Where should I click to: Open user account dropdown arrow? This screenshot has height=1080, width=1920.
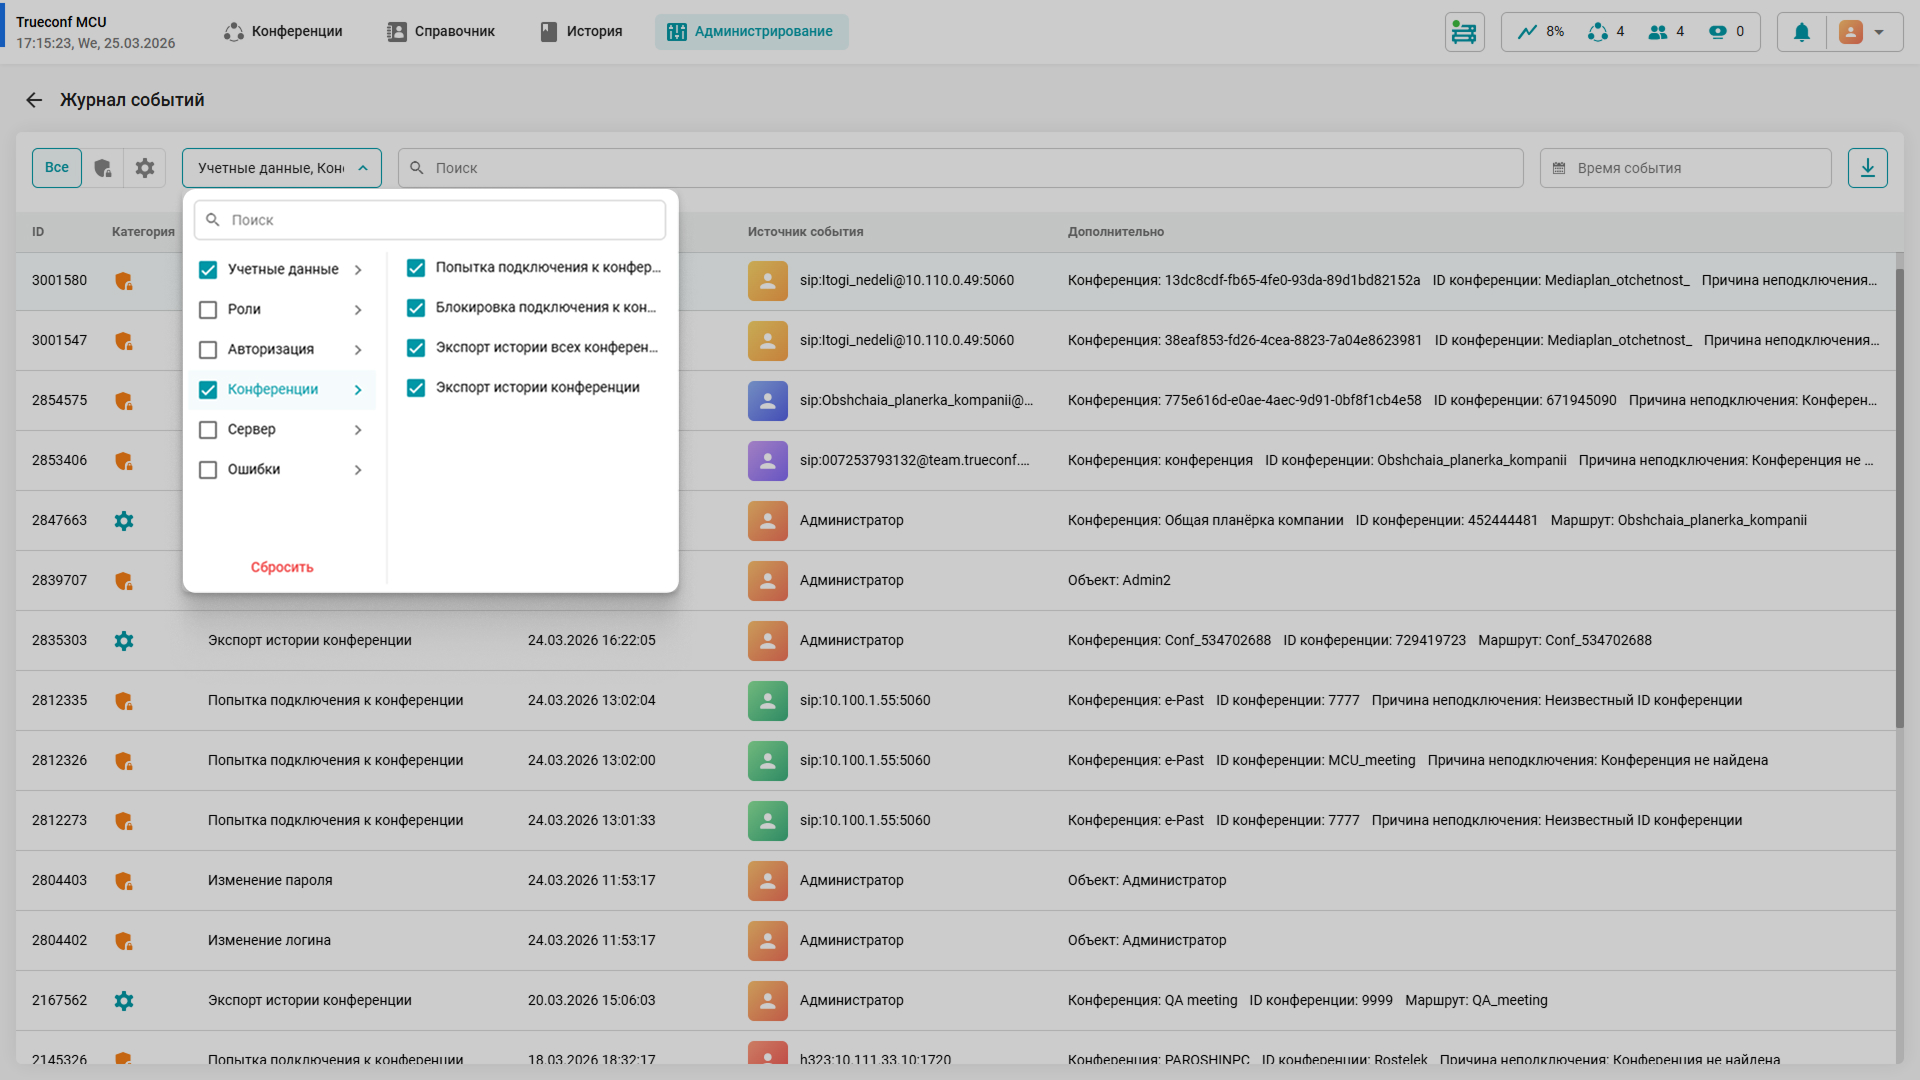(1879, 32)
